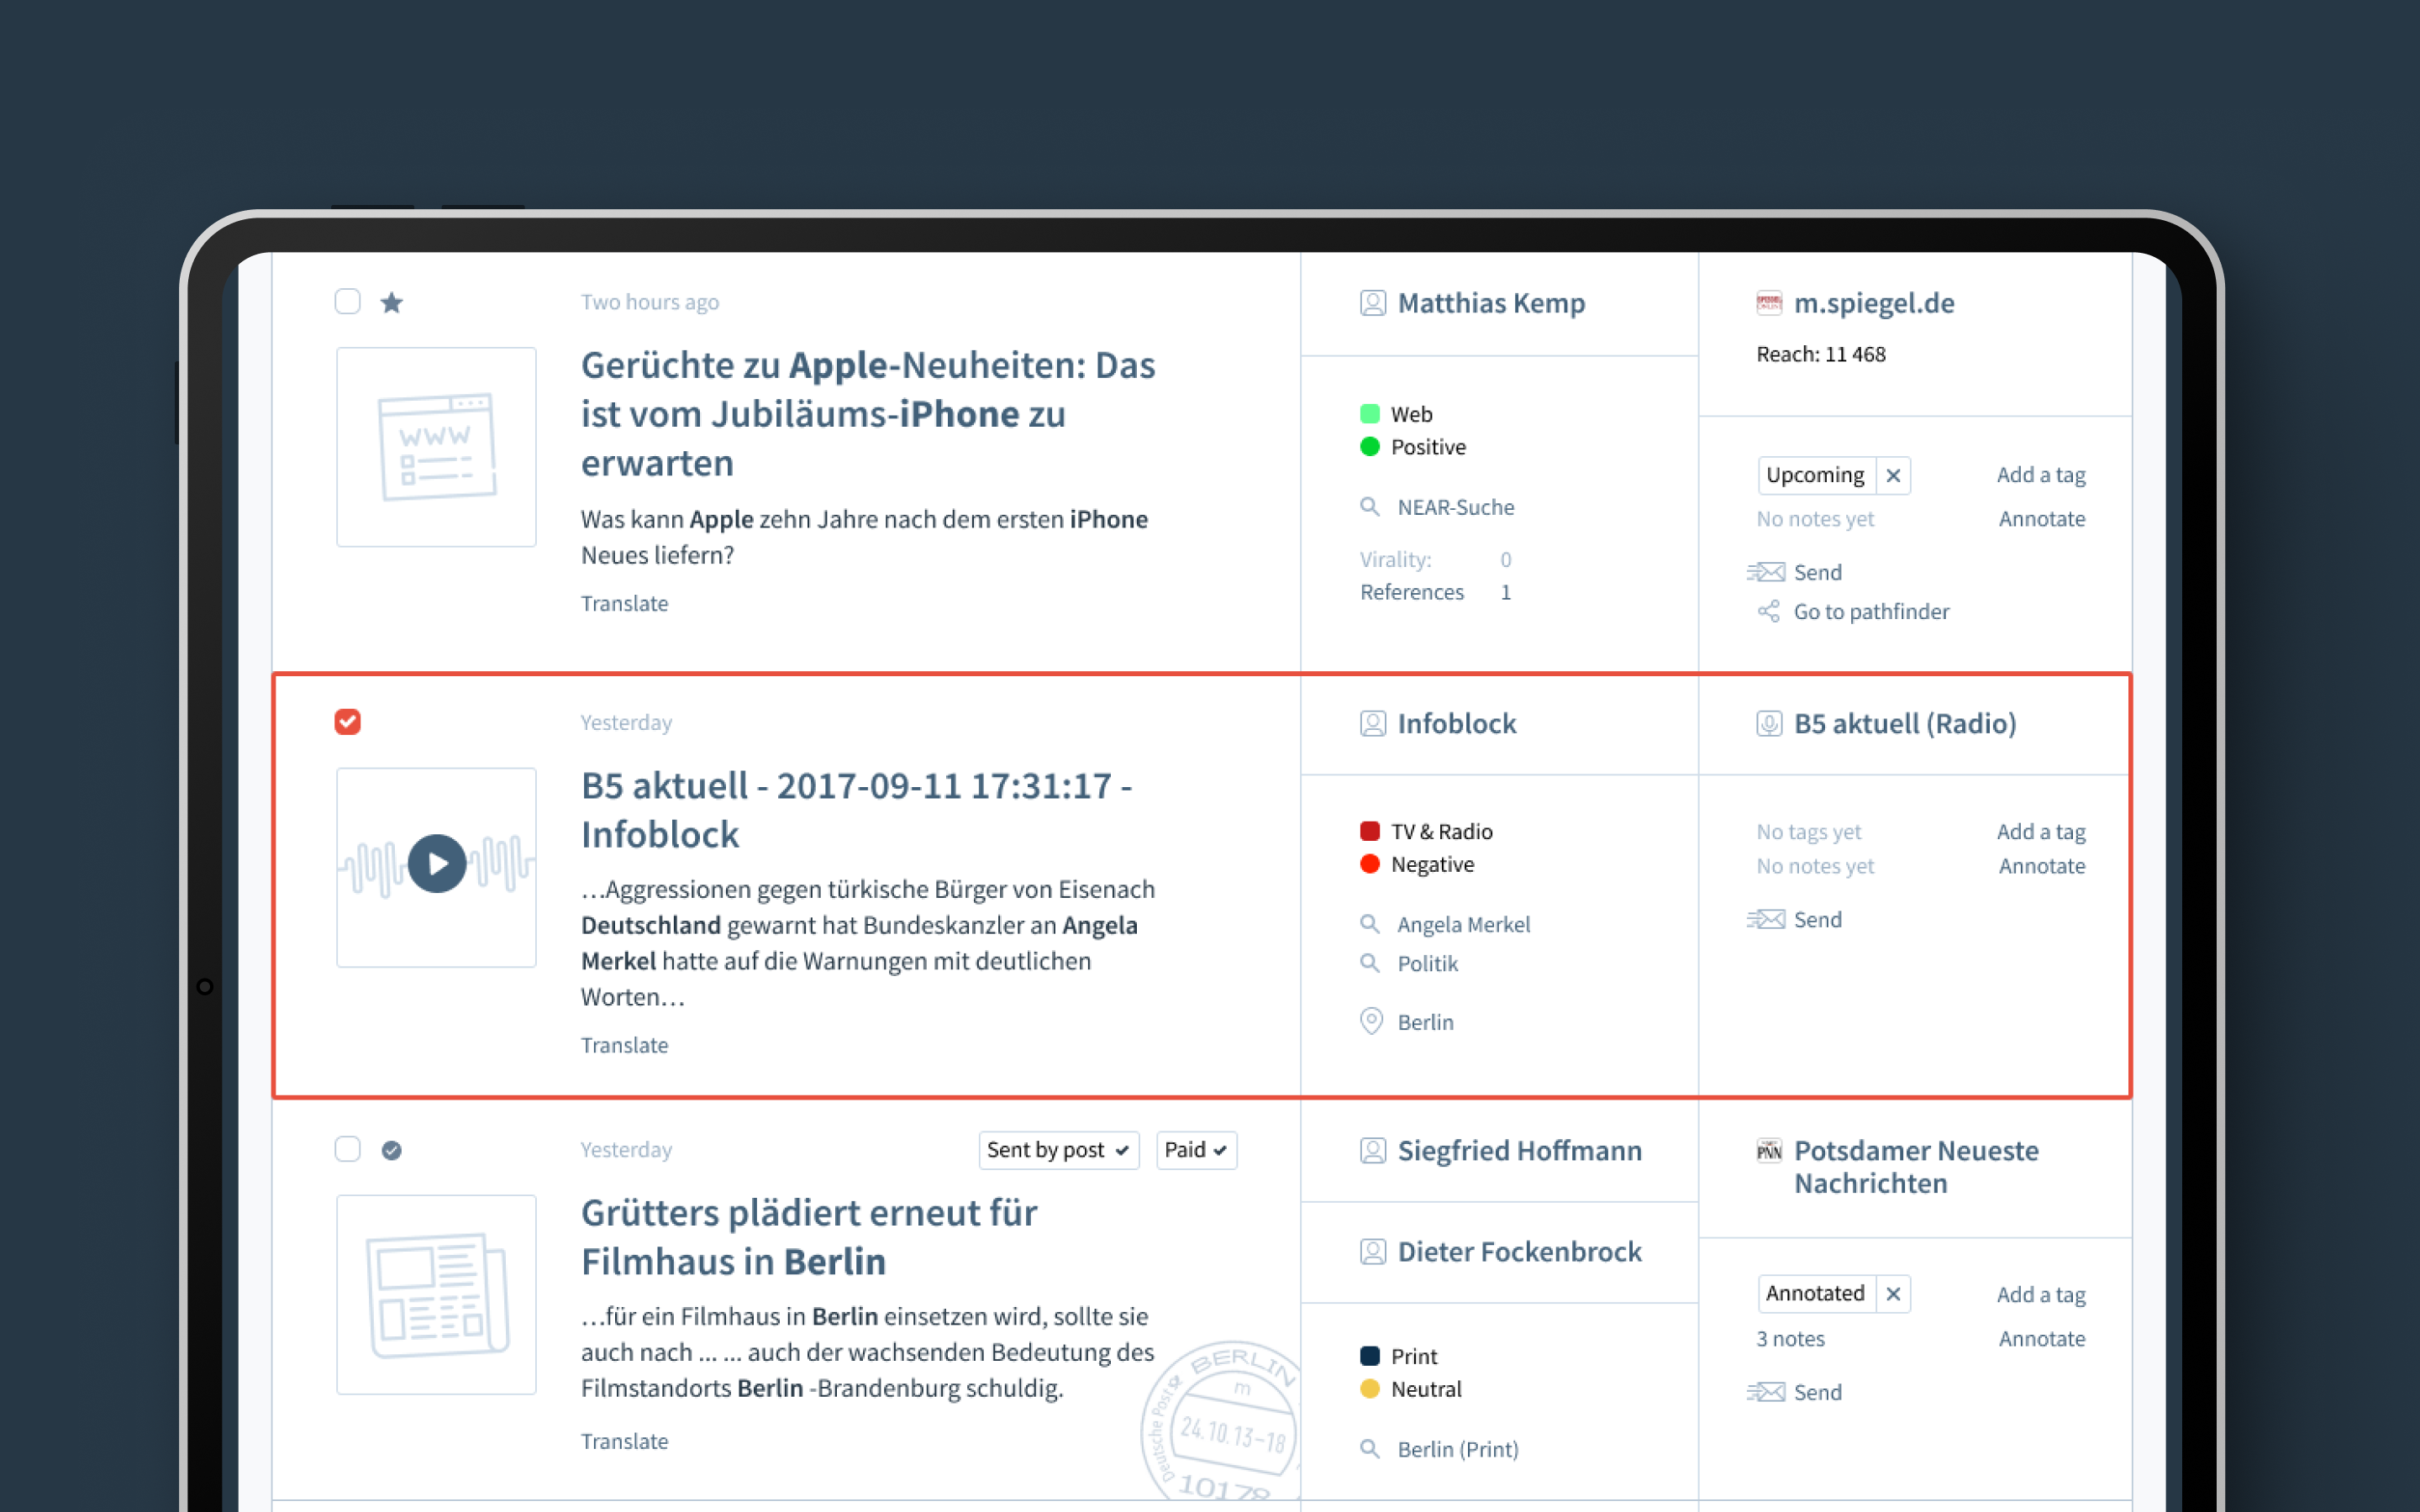Open the Paid status dropdown
The height and width of the screenshot is (1512, 2420).
tap(1196, 1150)
